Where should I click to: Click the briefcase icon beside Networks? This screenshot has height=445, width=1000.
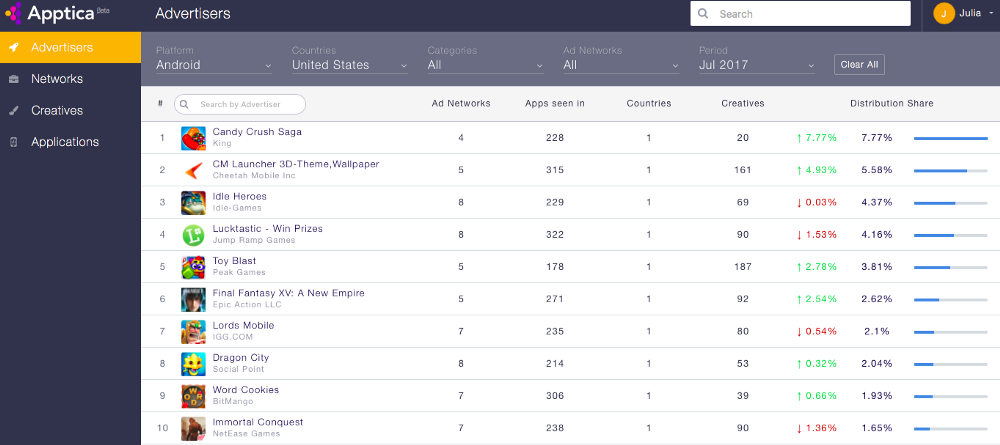(x=13, y=79)
